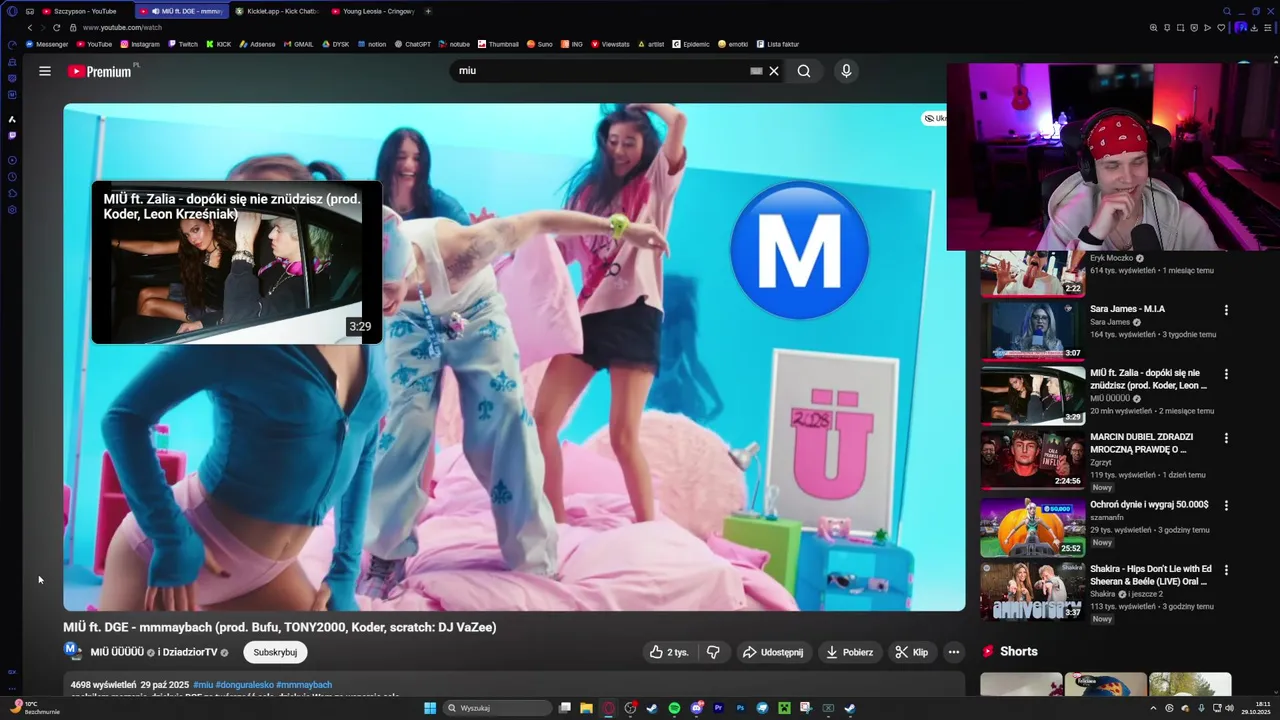Switch to Kicklet.app tab
The height and width of the screenshot is (720, 1280).
pyautogui.click(x=277, y=11)
